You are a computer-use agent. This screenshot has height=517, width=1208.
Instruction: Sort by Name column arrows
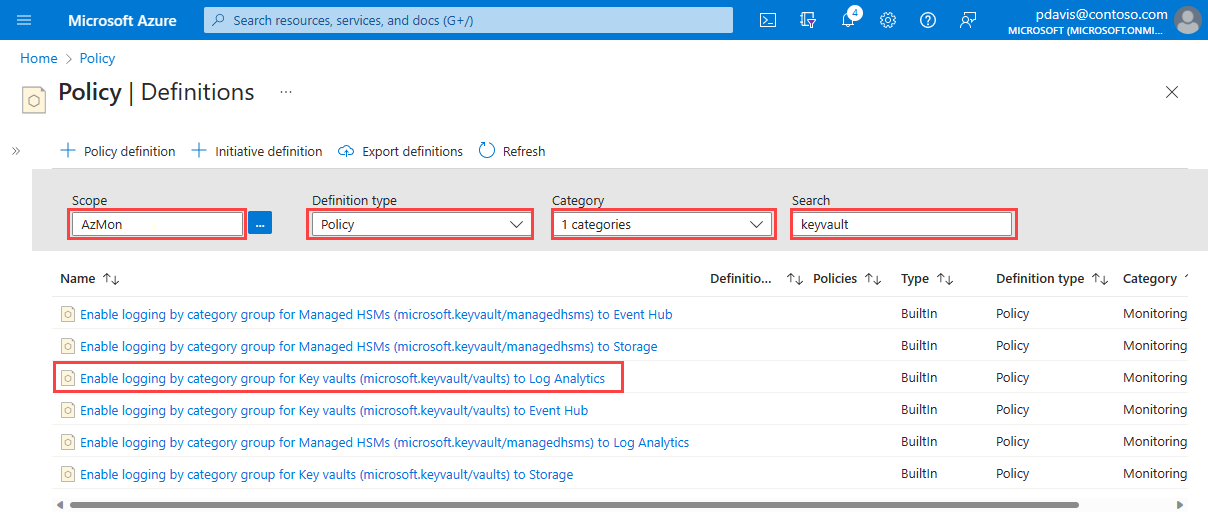[x=111, y=279]
